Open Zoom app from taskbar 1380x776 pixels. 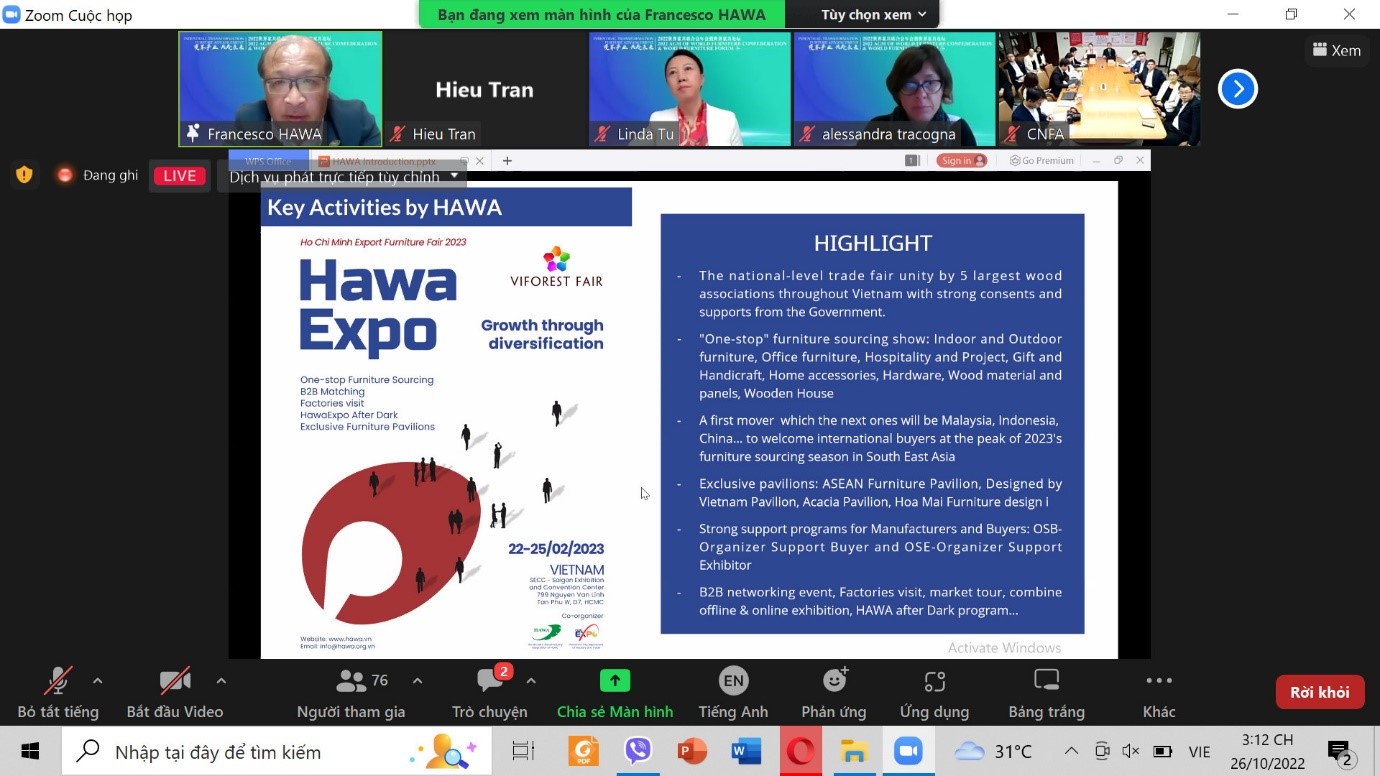pyautogui.click(x=908, y=751)
